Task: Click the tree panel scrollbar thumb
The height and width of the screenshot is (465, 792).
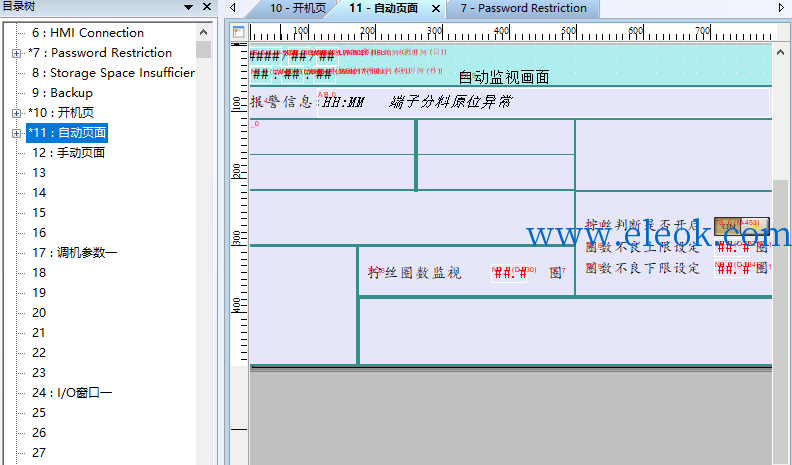Action: [x=204, y=49]
